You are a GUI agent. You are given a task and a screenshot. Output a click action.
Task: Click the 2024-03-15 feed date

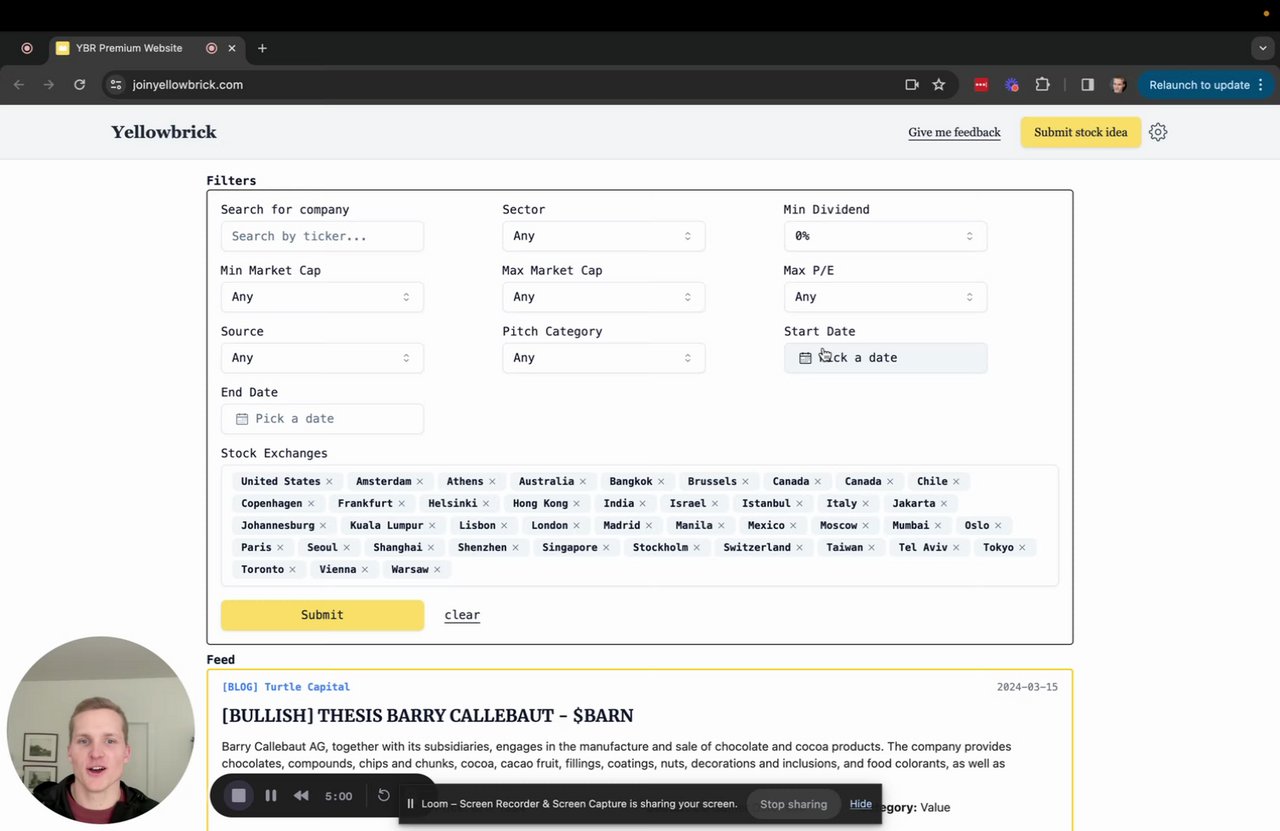(1027, 687)
